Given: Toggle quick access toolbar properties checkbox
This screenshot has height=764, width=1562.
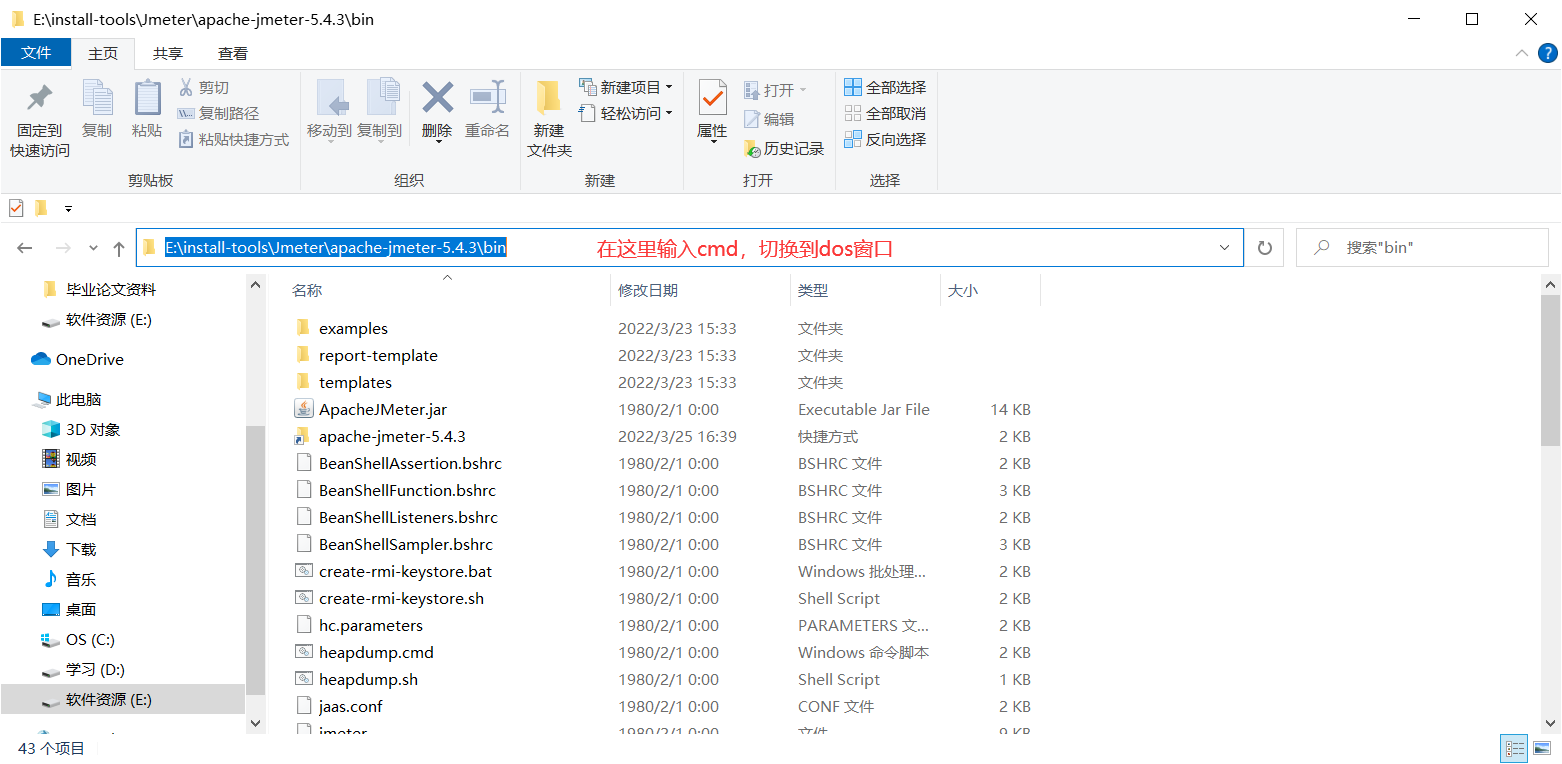Looking at the screenshot, I should (x=16, y=208).
